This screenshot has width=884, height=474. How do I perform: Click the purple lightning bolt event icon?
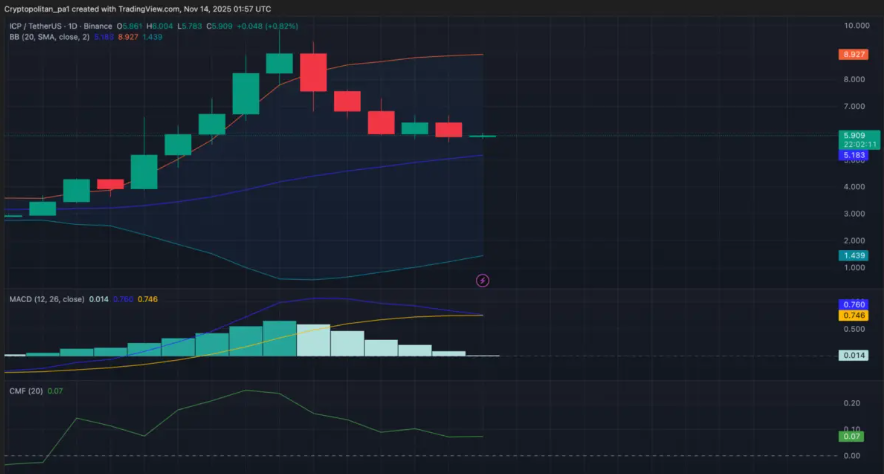pyautogui.click(x=483, y=281)
